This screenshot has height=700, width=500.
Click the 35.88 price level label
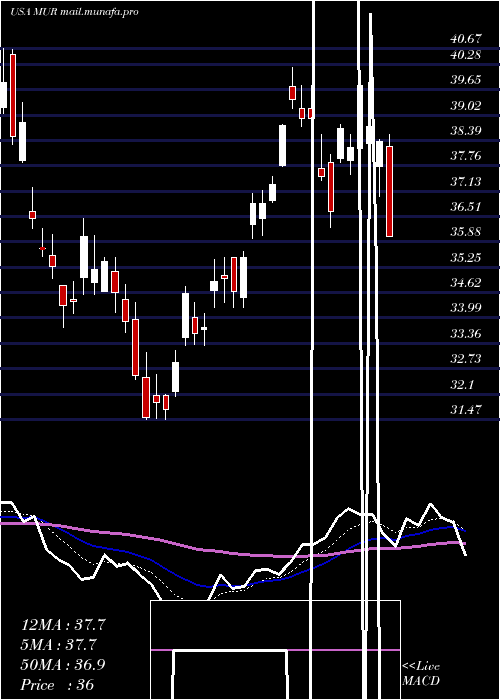[x=466, y=232]
